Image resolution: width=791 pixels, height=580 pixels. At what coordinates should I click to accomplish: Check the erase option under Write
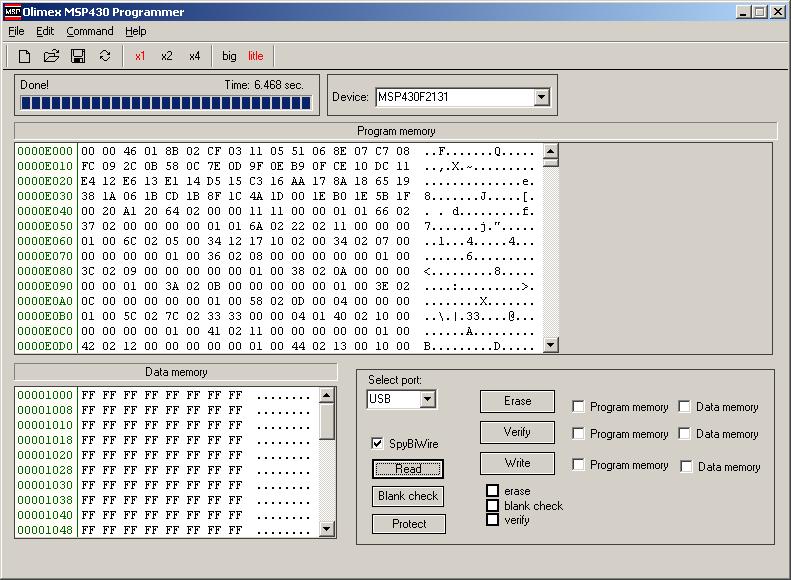click(x=492, y=491)
